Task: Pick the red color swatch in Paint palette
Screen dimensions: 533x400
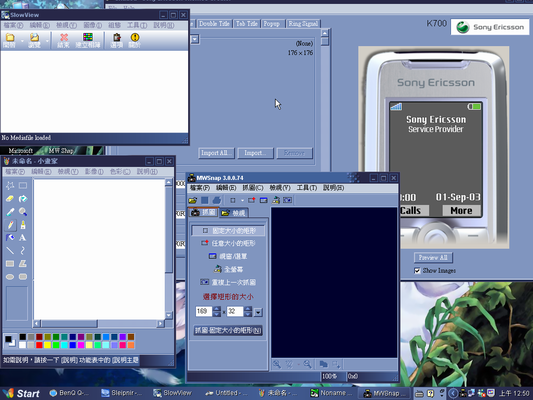Action: click(x=39, y=345)
